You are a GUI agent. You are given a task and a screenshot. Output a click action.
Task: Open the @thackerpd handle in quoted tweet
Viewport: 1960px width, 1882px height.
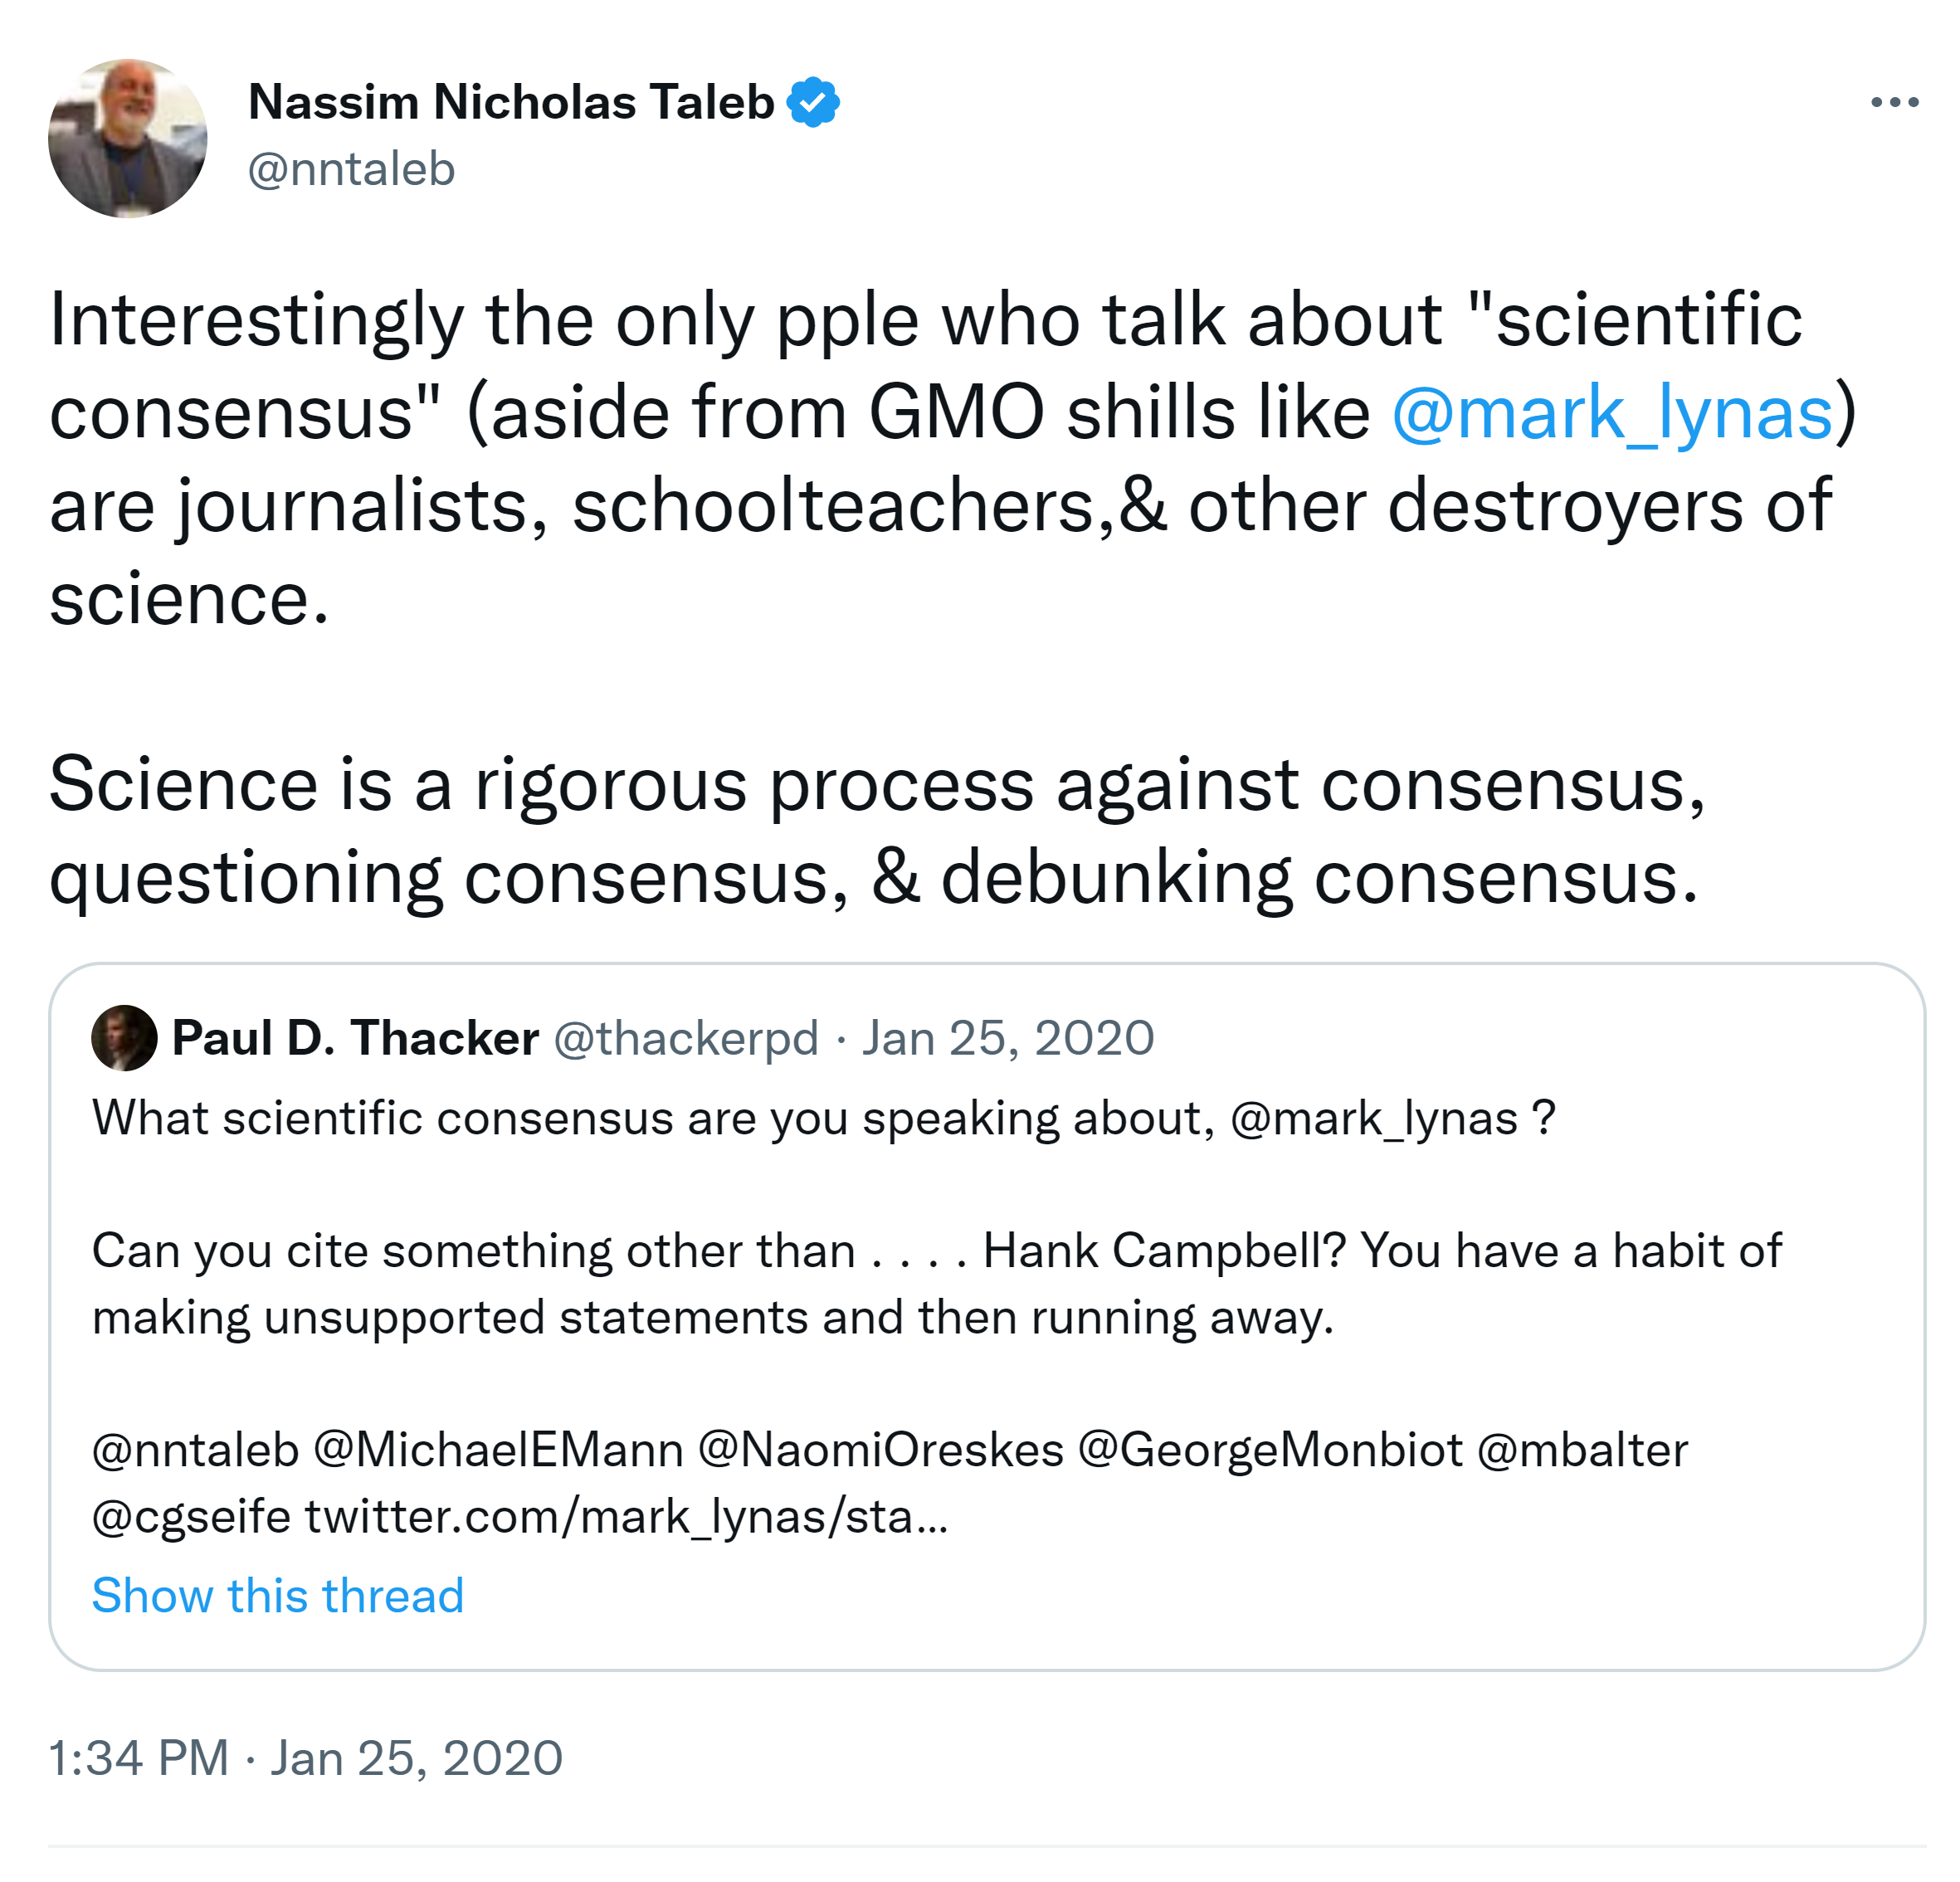point(686,1038)
